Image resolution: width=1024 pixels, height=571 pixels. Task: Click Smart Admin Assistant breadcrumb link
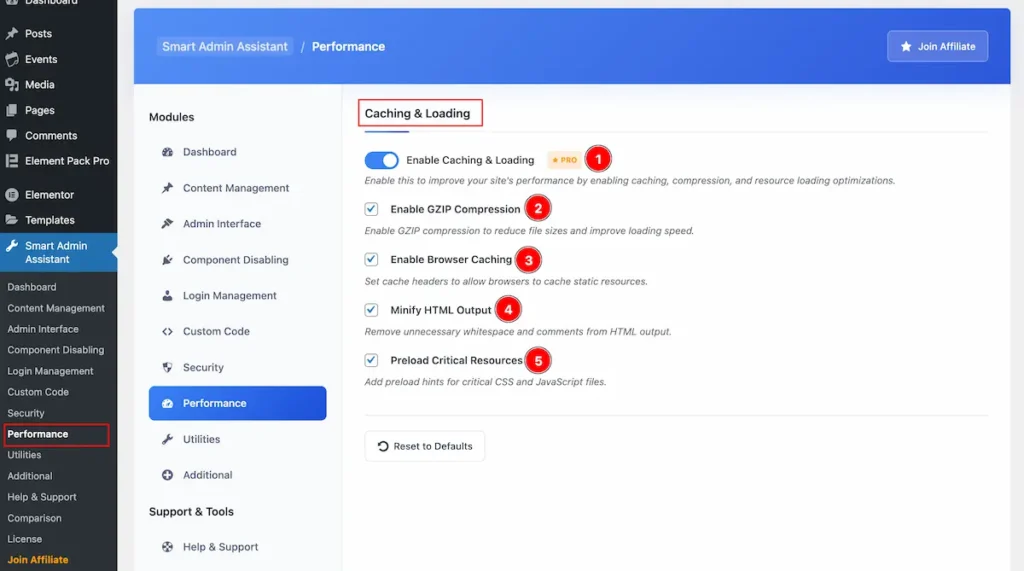[x=225, y=46]
